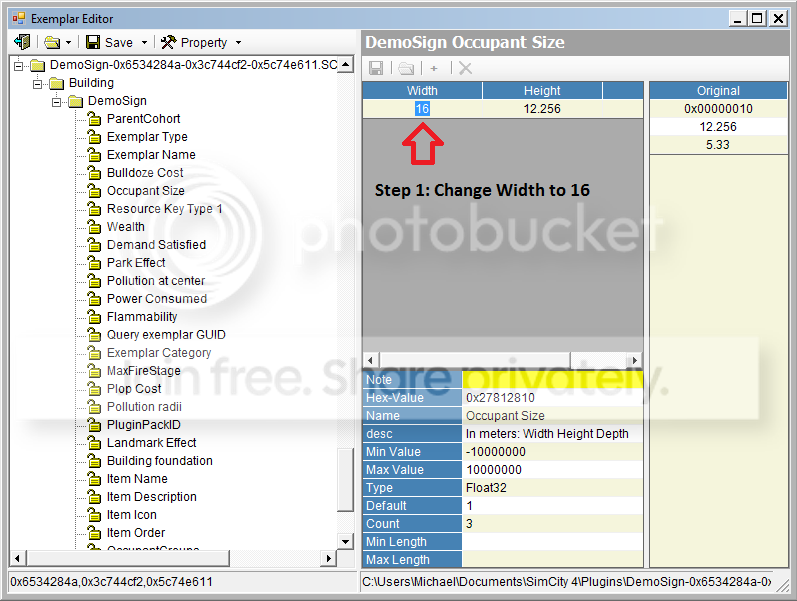Select the Flammability property

tap(142, 317)
